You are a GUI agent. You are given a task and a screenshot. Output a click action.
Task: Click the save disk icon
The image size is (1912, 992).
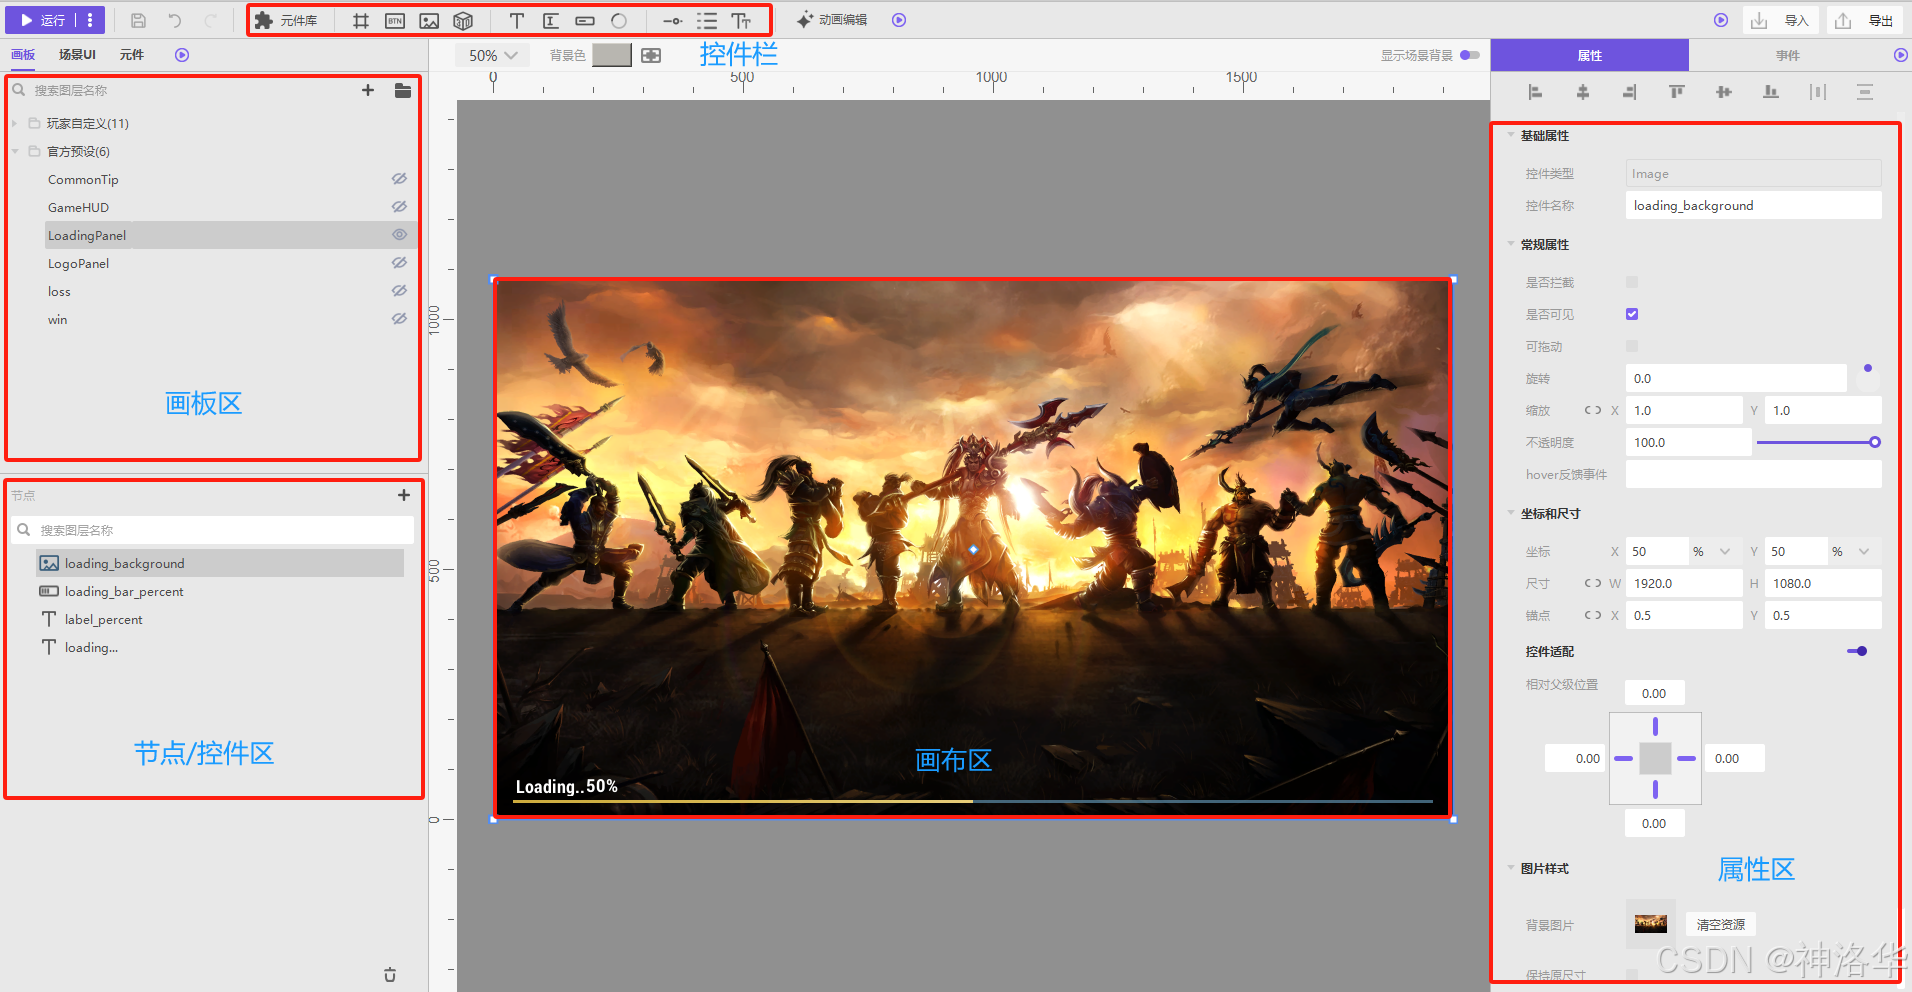pos(139,20)
